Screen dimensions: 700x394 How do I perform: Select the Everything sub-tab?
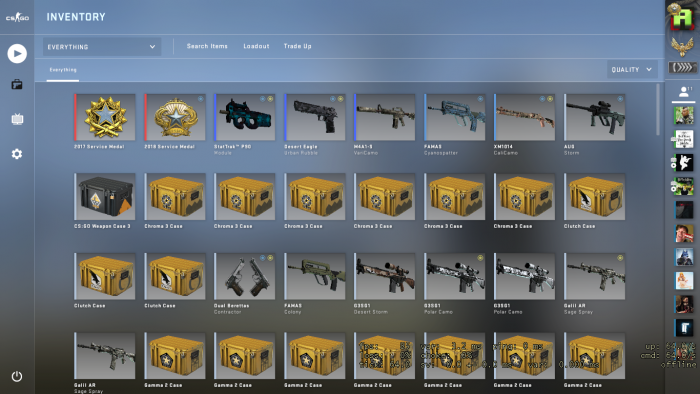pos(63,70)
